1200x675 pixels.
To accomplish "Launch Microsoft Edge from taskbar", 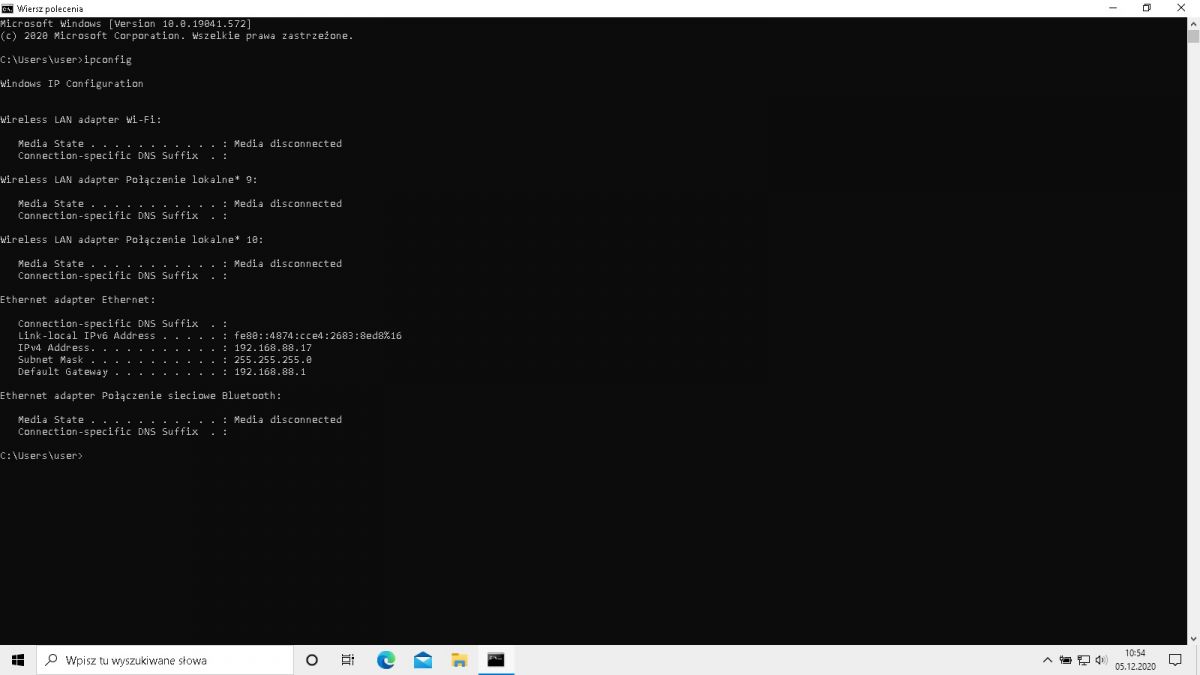I will [x=386, y=660].
